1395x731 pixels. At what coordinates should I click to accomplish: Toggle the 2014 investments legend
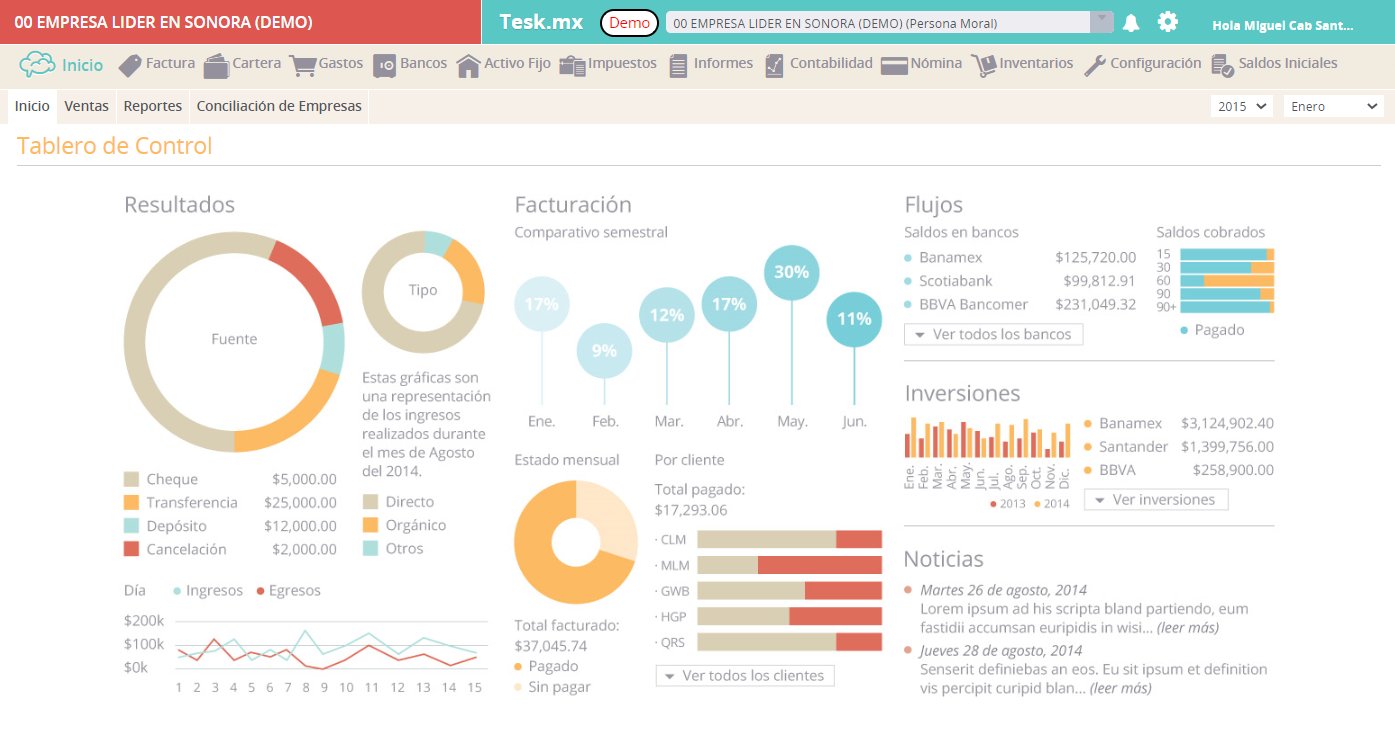point(1051,503)
